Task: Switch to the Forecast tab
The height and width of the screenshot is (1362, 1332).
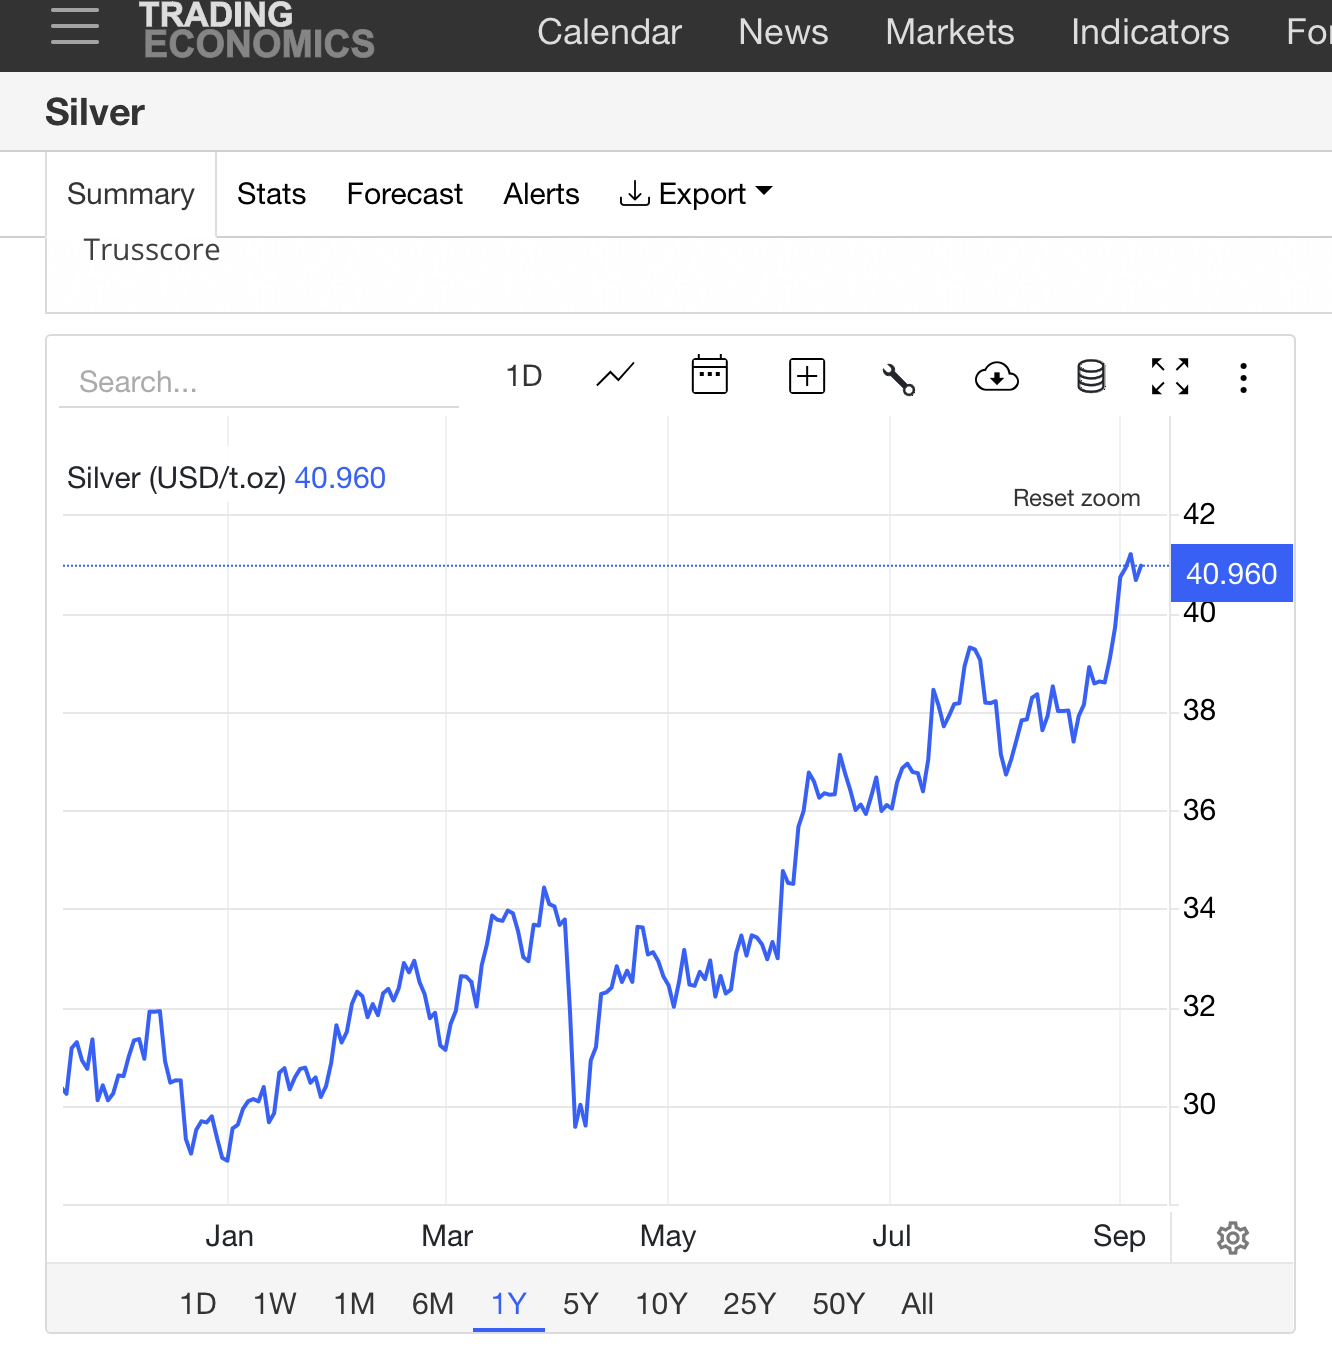Action: [x=405, y=194]
